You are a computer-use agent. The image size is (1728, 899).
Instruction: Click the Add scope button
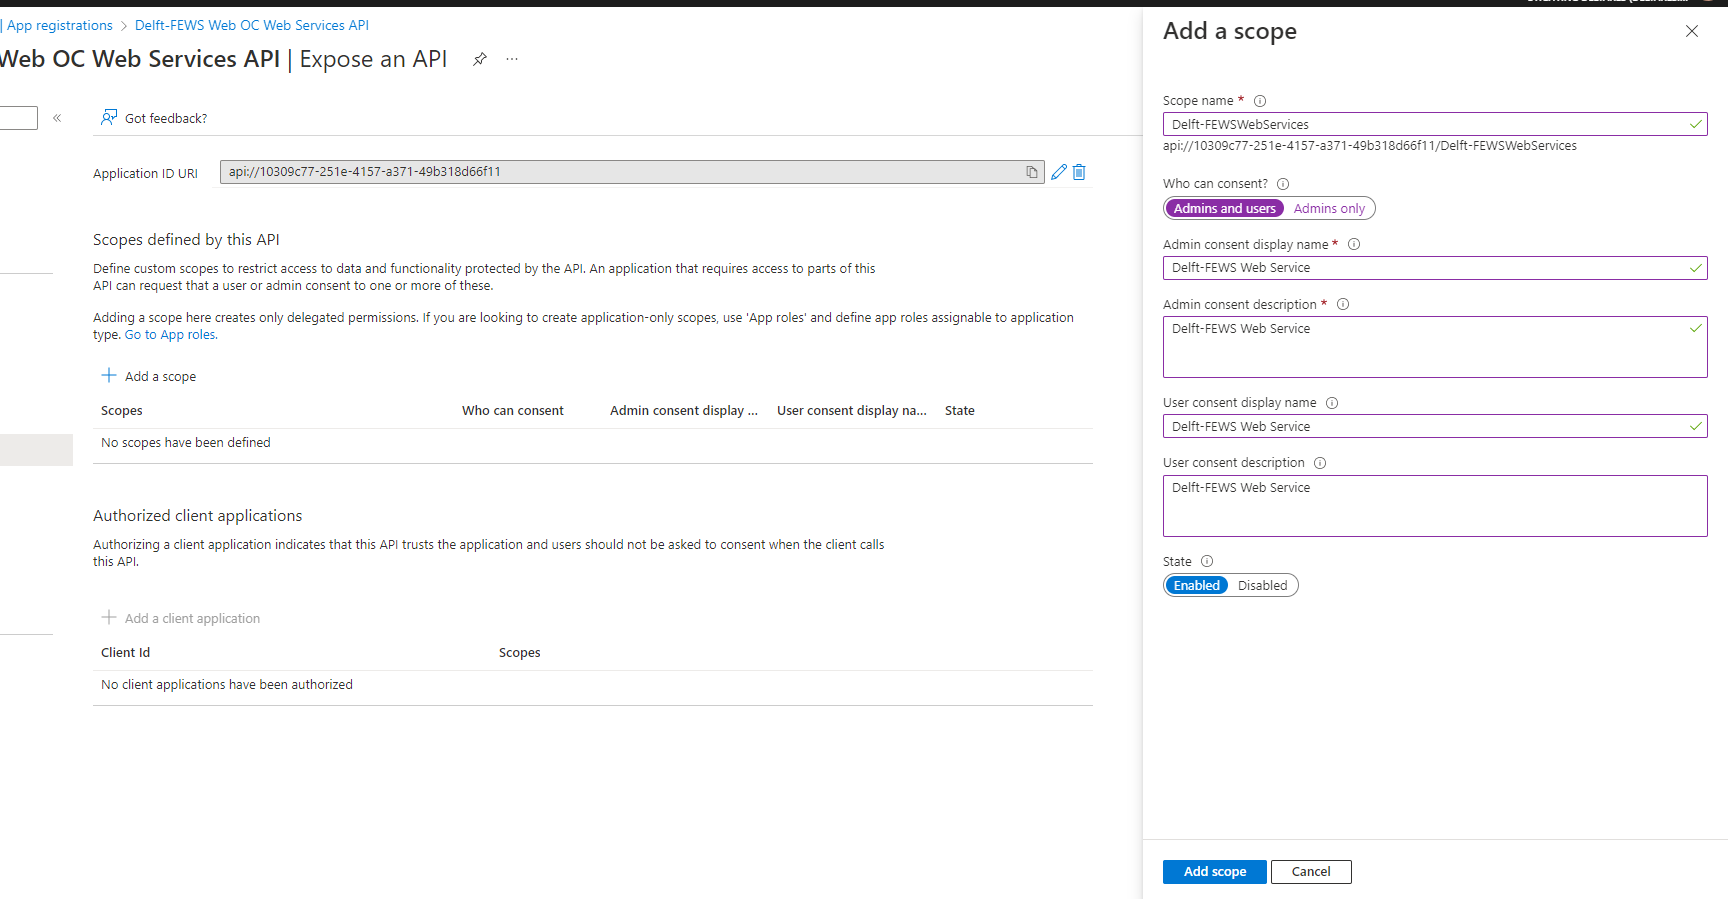click(x=1215, y=872)
